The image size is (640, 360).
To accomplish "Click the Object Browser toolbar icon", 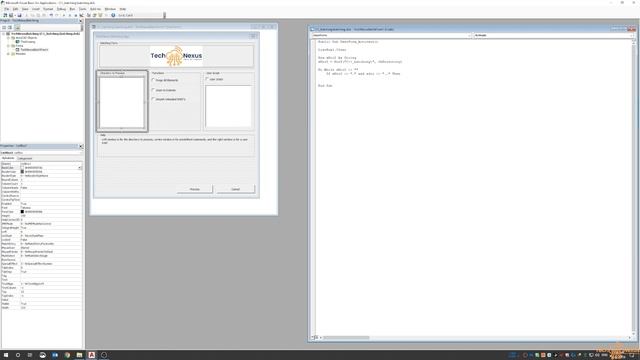I will pos(100,15).
